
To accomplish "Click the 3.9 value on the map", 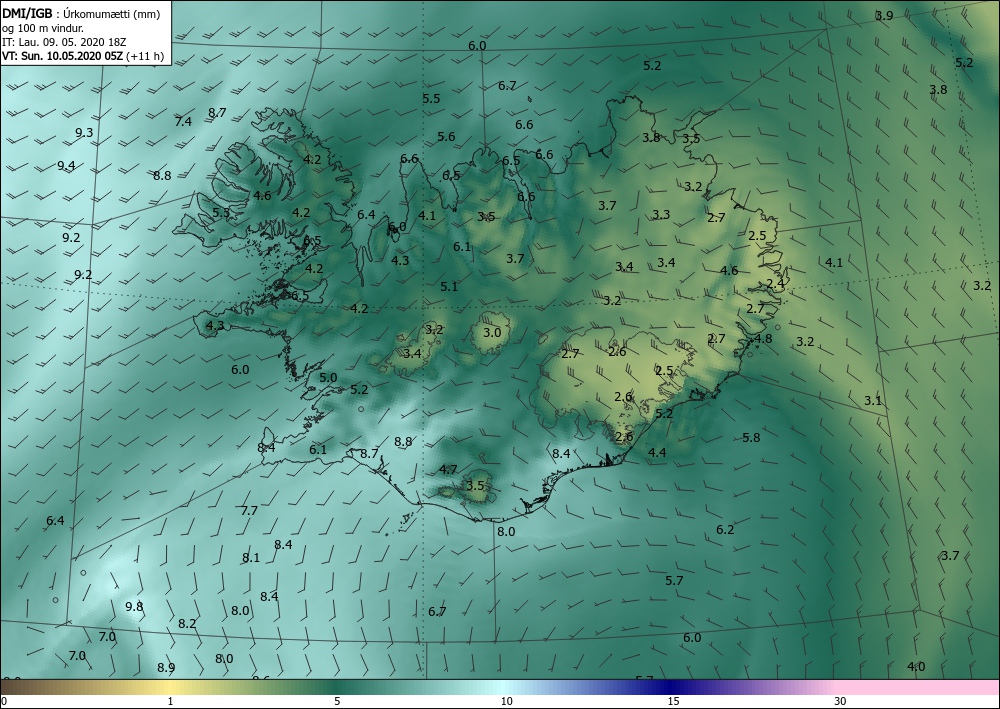I will [884, 16].
